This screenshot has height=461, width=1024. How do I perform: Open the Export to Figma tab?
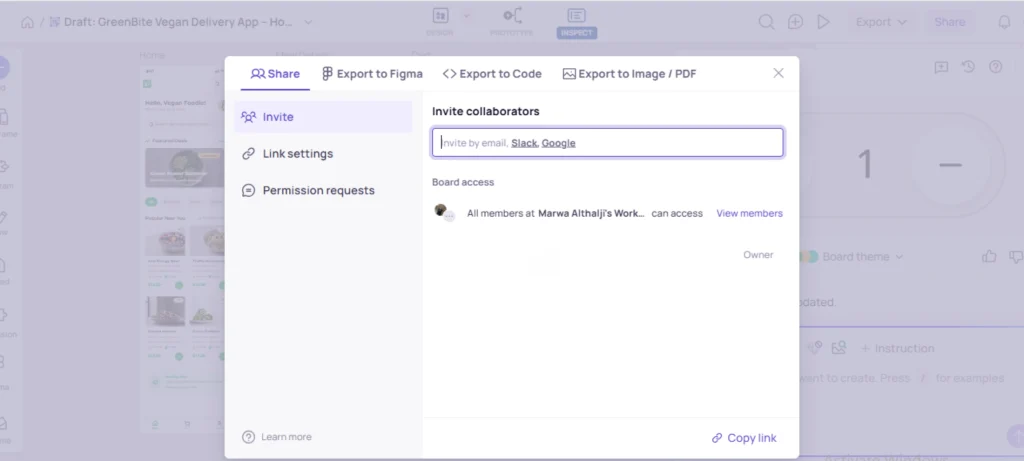click(372, 74)
